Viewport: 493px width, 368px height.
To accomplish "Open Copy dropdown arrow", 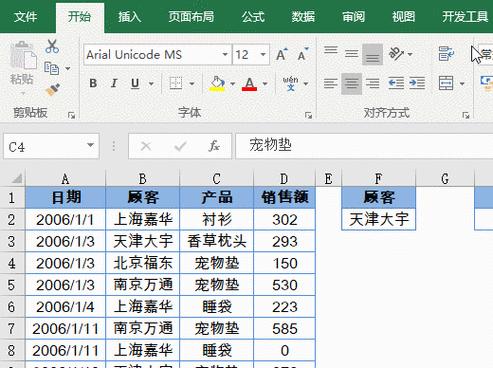I will tap(68, 69).
